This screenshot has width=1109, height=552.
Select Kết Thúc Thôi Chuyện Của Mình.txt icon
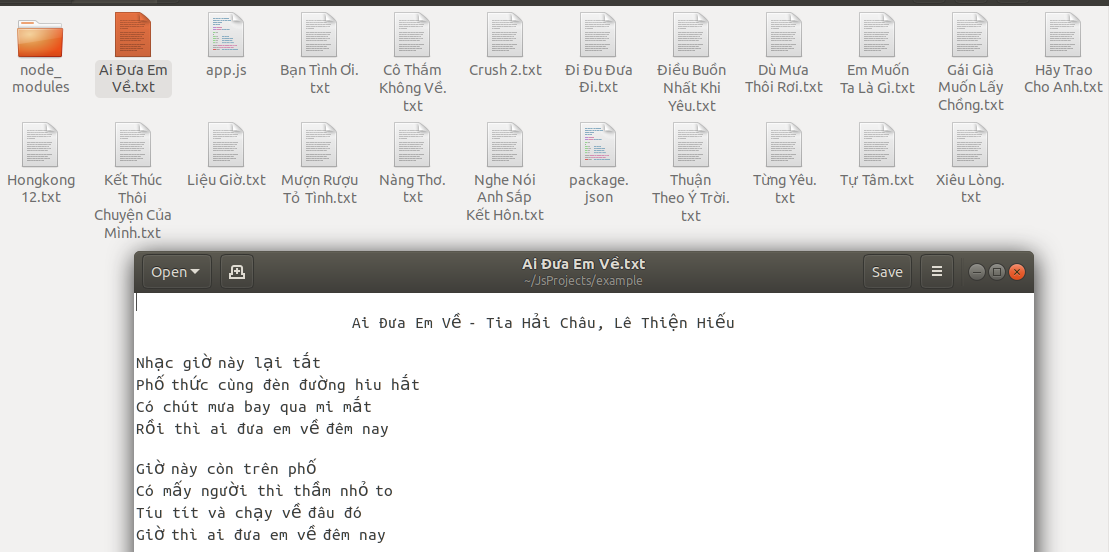pyautogui.click(x=133, y=145)
